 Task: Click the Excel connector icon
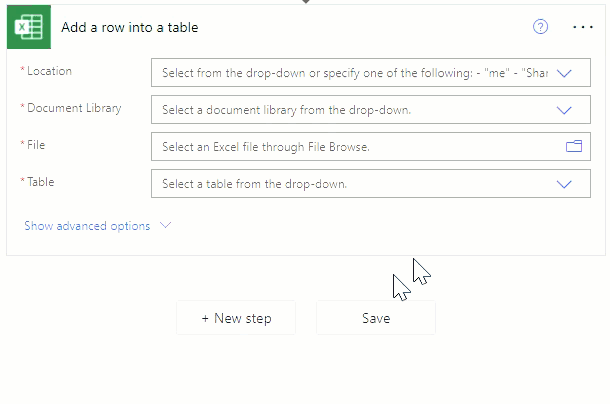pos(29,27)
